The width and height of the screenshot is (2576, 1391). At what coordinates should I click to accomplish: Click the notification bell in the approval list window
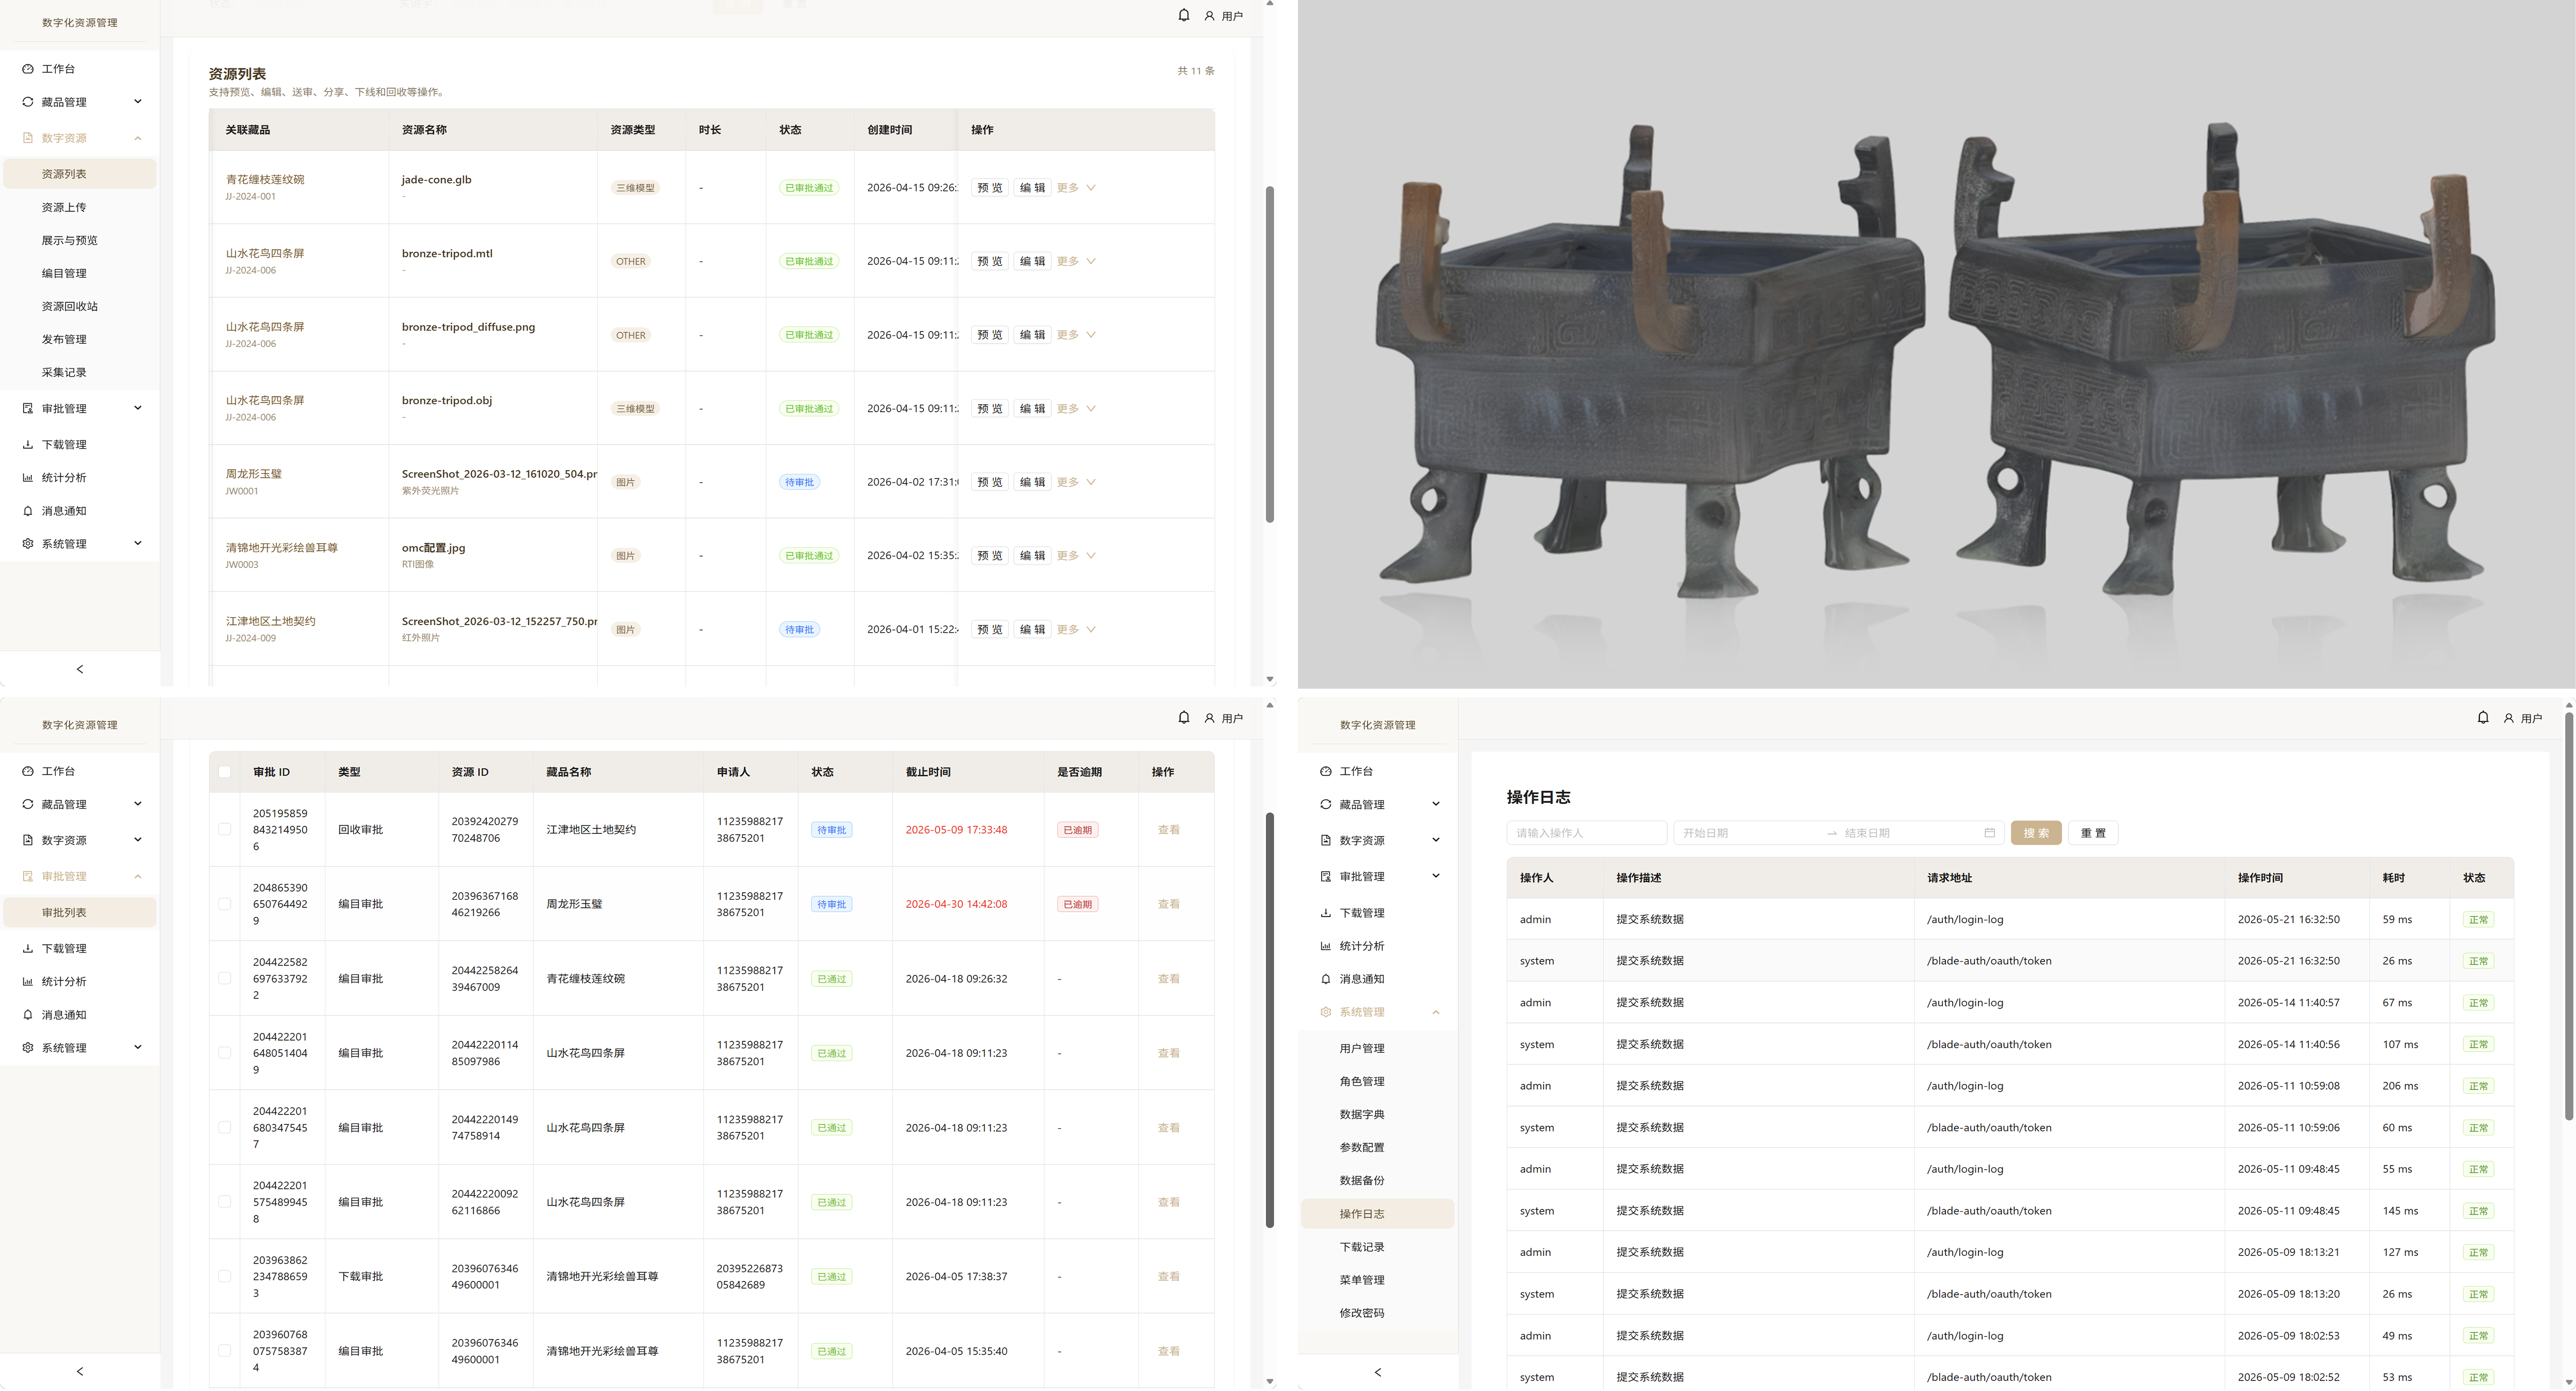click(x=1184, y=717)
